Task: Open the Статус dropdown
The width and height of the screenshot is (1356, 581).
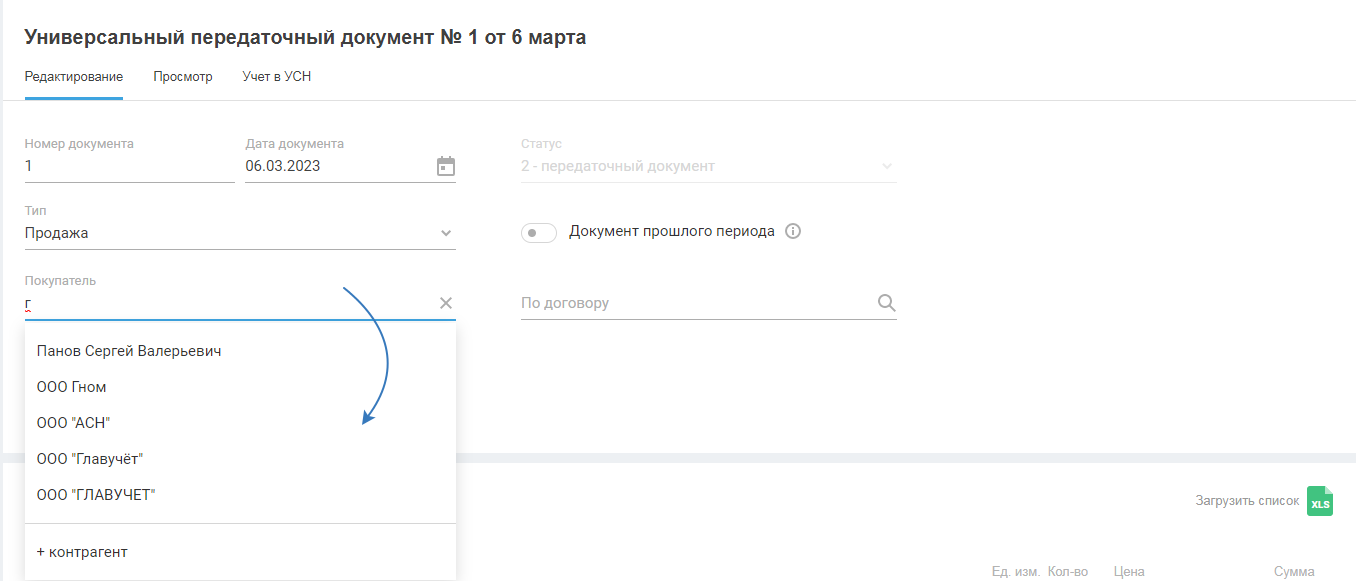Action: click(708, 167)
